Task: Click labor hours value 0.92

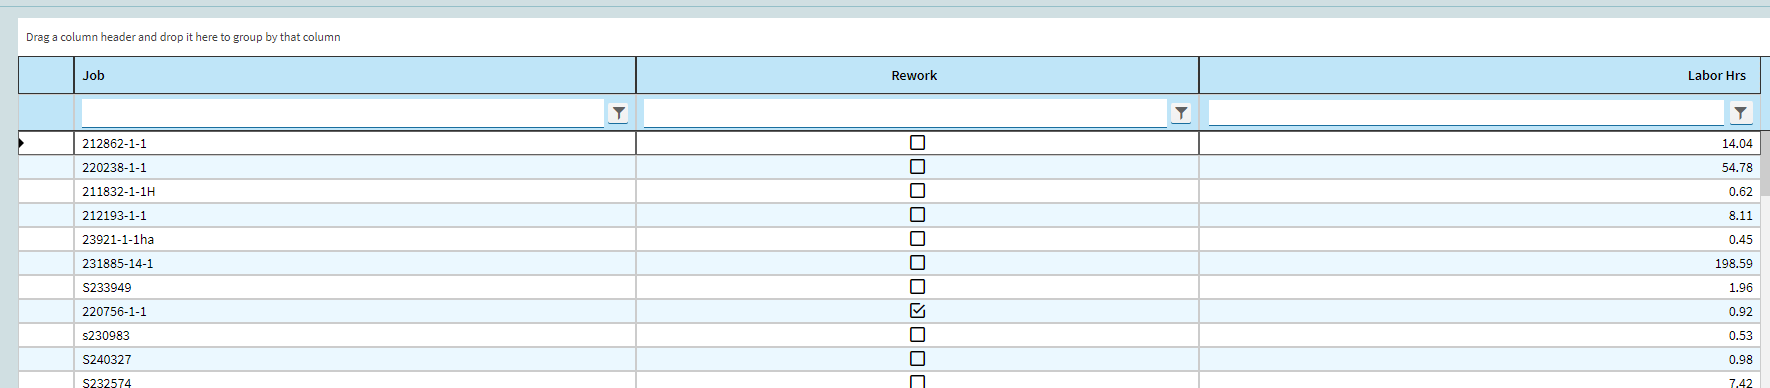Action: 1740,312
